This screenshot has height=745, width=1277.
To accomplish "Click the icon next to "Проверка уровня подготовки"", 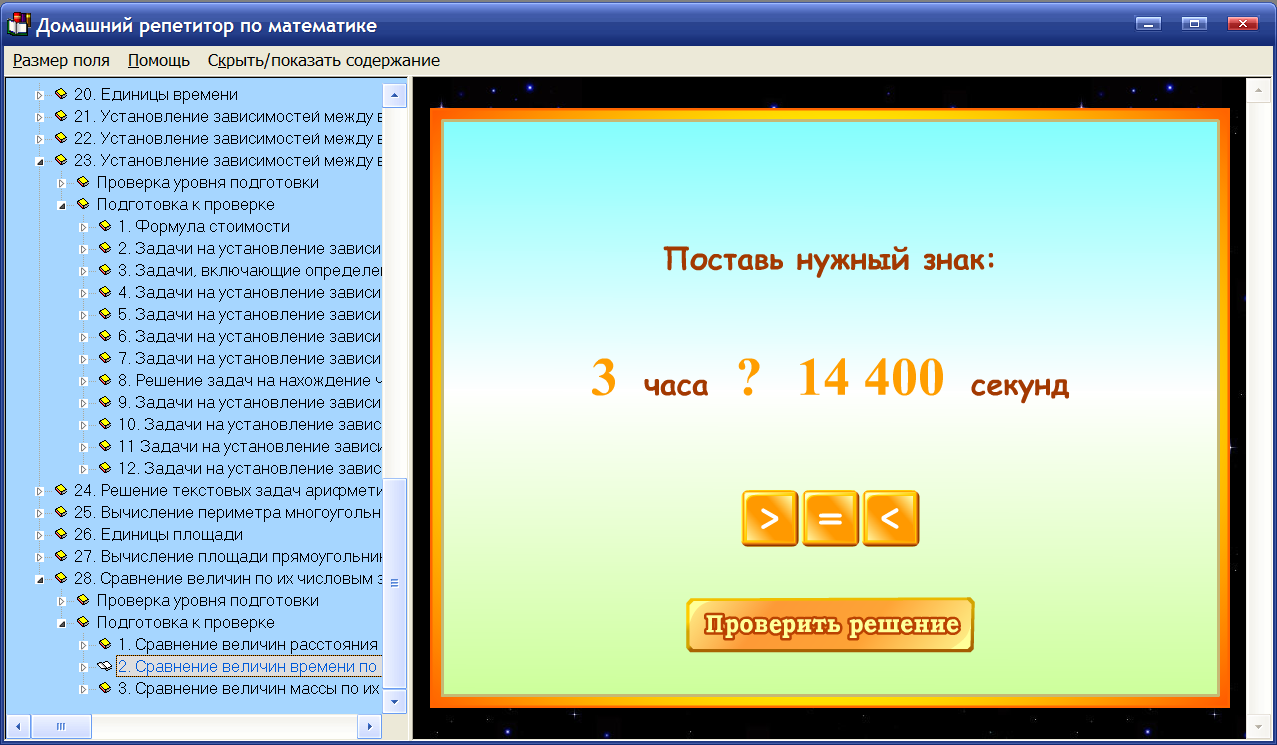I will [81, 182].
